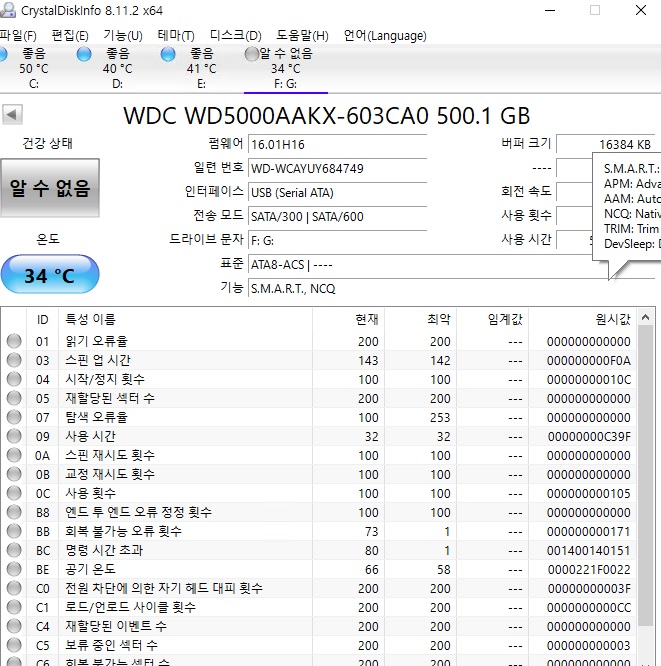The image size is (661, 666).
Task: Open the 언어(Language) menu
Action: [385, 36]
